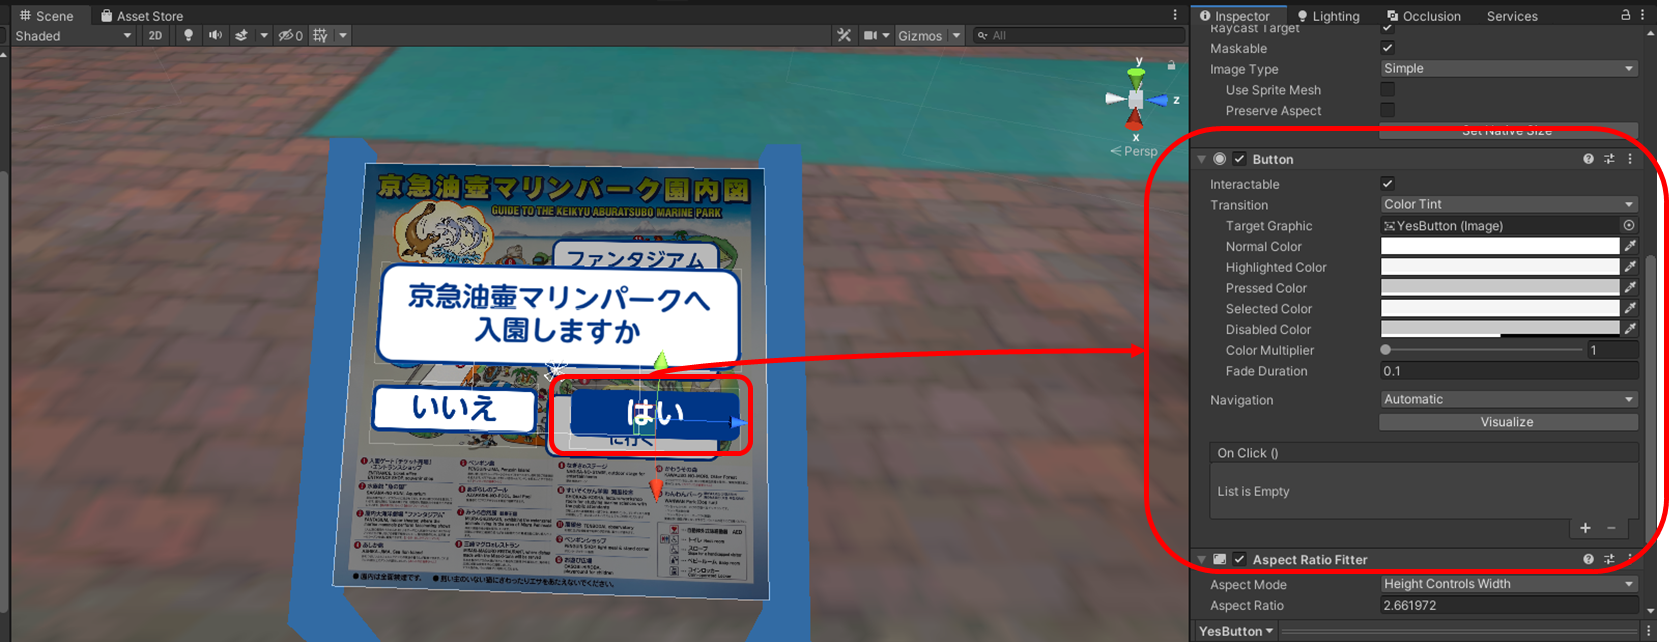The height and width of the screenshot is (642, 1669).
Task: Open Target Graphic object picker circle
Action: 1629,226
